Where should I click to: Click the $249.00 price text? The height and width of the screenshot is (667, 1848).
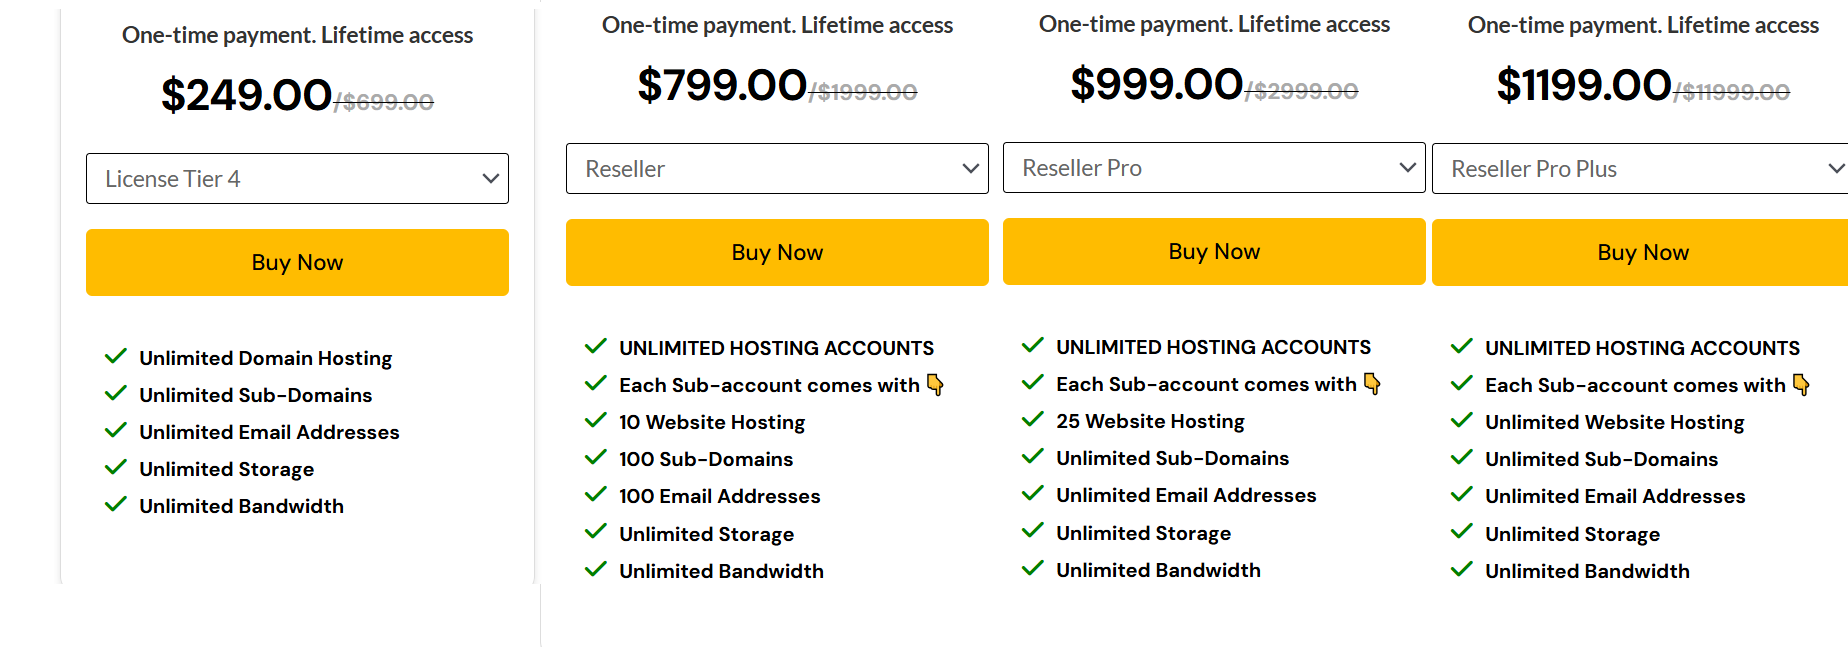pyautogui.click(x=246, y=96)
